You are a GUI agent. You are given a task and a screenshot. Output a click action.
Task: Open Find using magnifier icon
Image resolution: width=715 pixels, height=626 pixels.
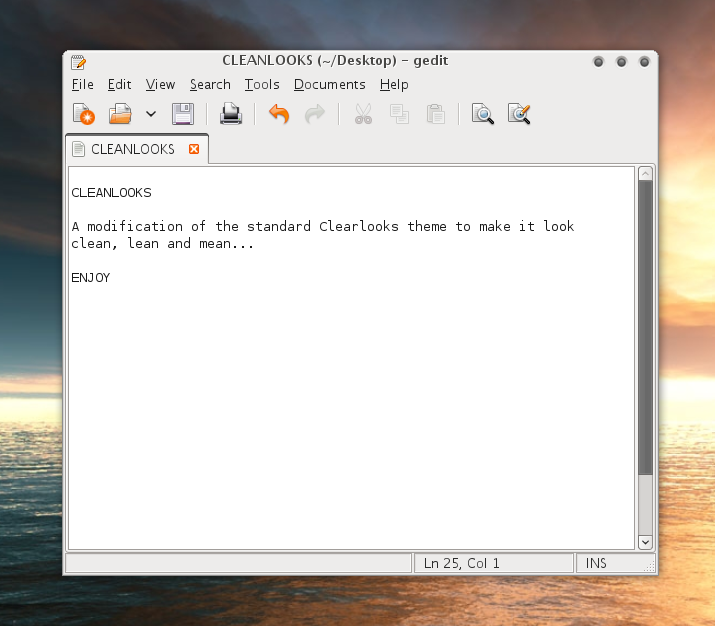point(482,114)
